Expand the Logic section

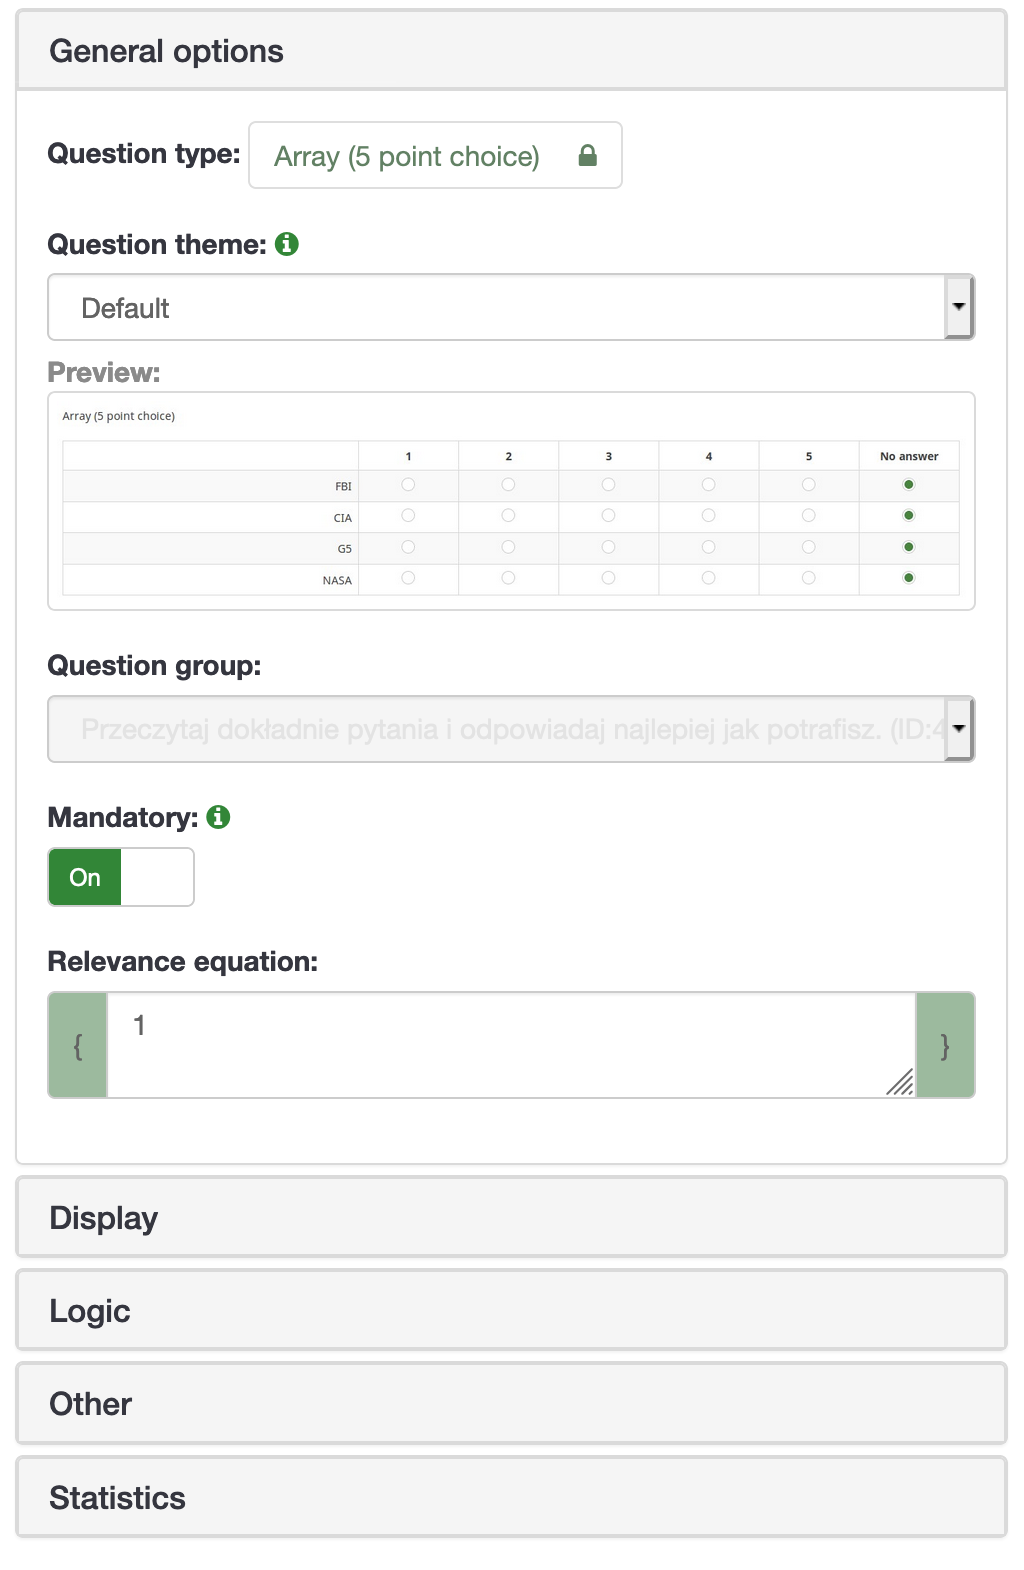[511, 1310]
